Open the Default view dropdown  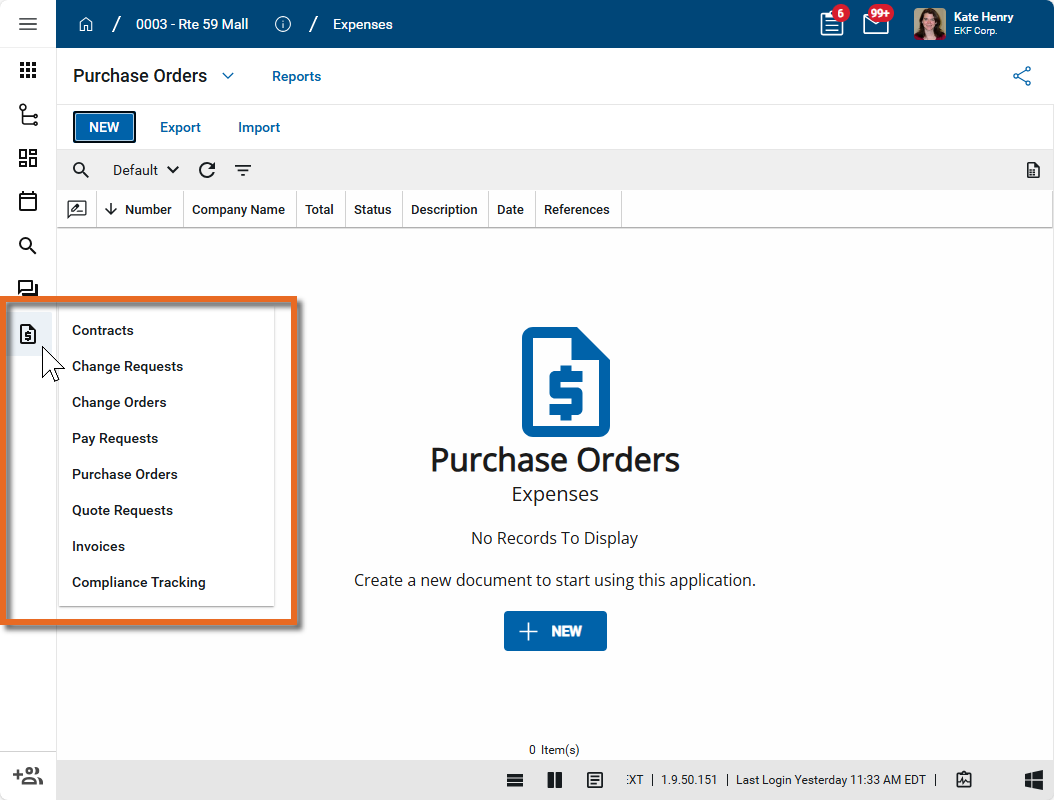point(146,170)
